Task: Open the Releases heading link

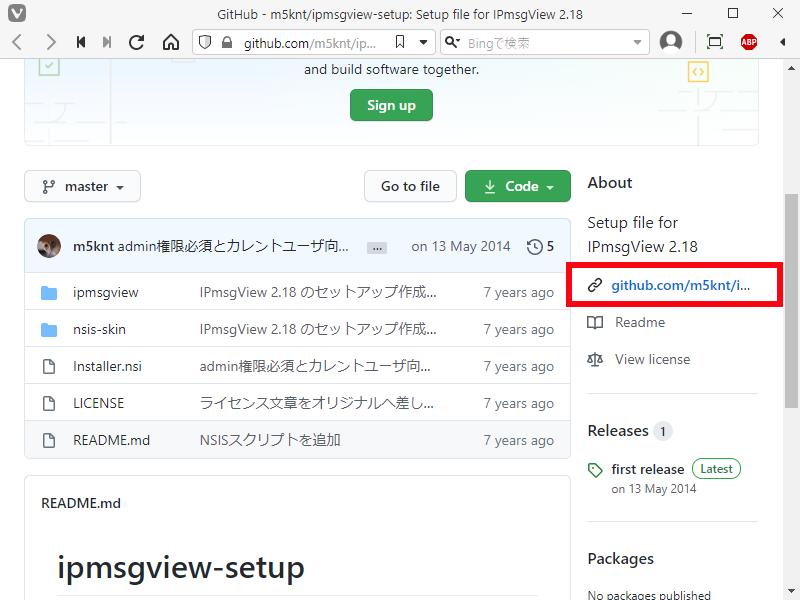Action: click(x=618, y=431)
